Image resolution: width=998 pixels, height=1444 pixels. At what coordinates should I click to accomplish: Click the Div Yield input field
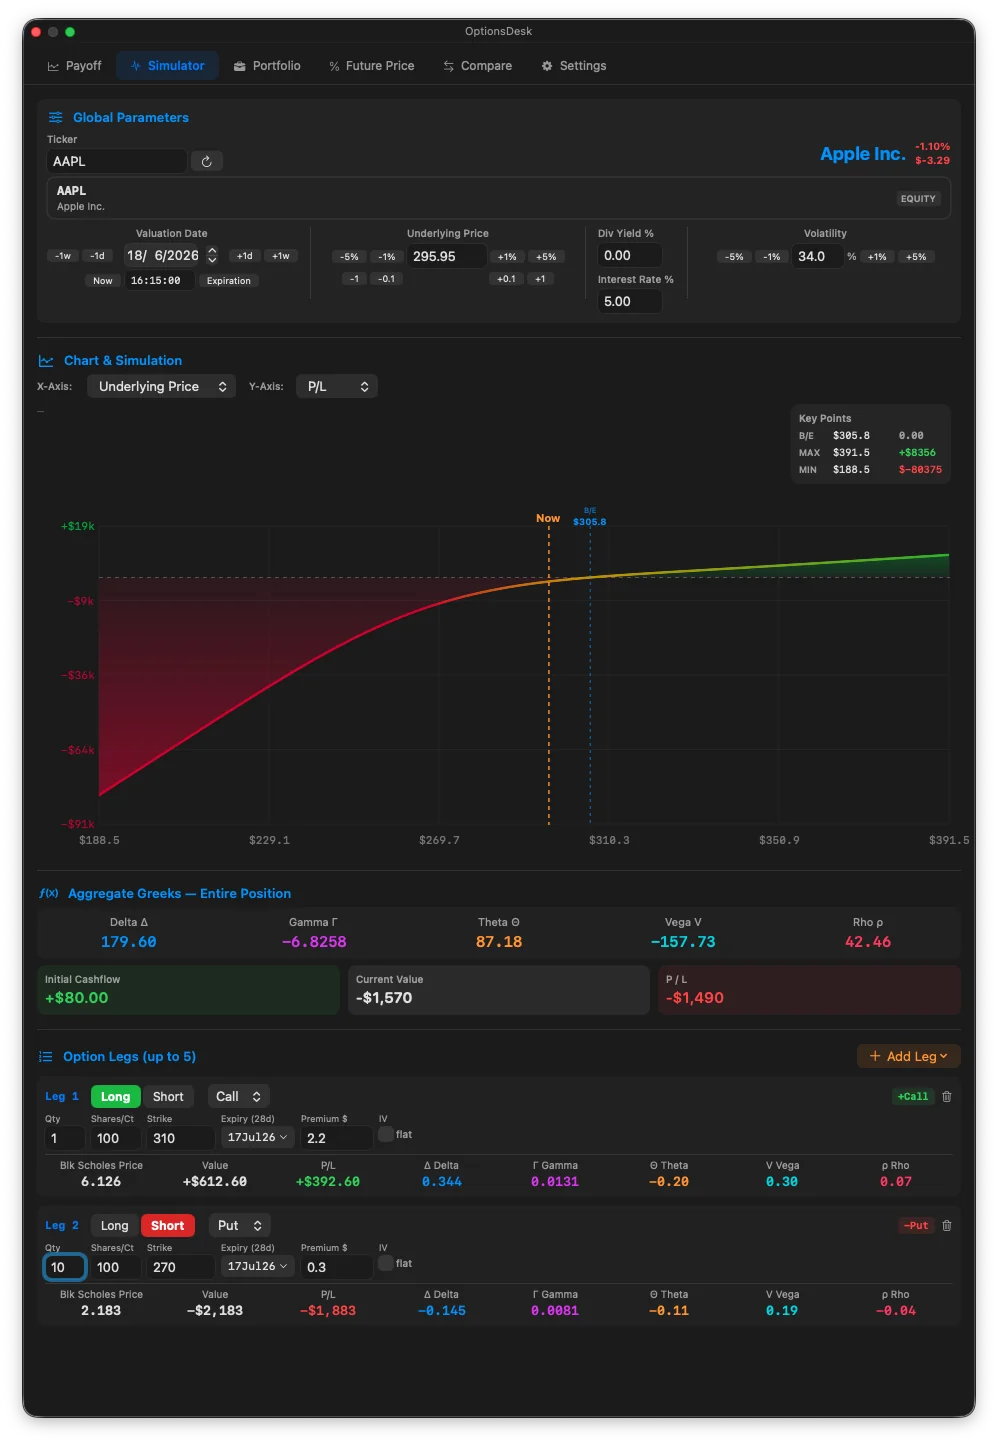[630, 256]
